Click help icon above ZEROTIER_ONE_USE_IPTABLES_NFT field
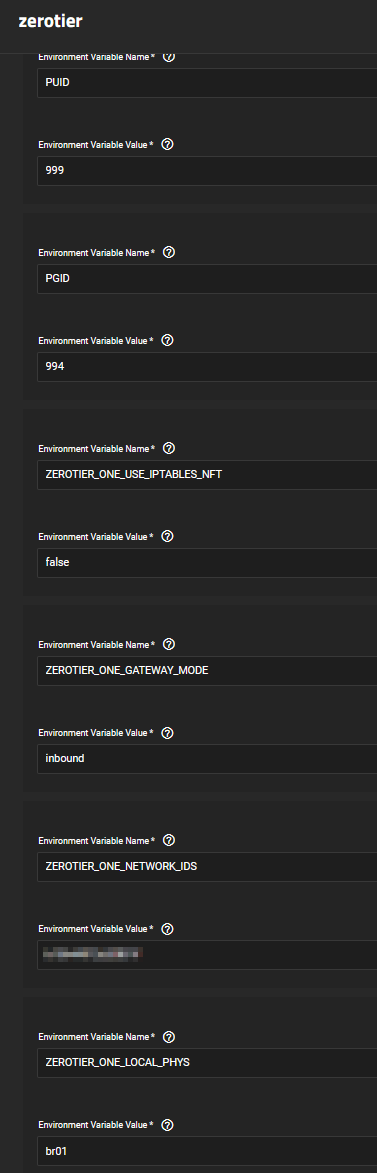Viewport: 377px width, 1173px height. [168, 449]
